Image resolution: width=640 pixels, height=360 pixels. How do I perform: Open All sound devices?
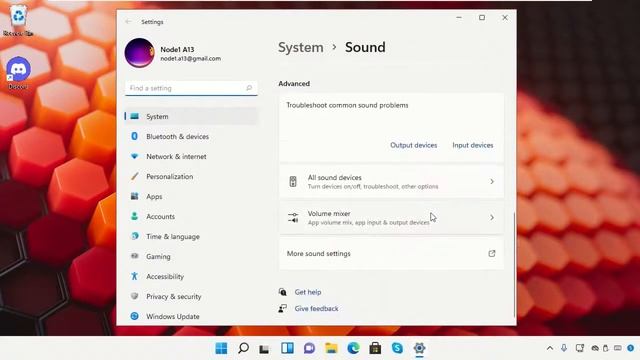tap(391, 182)
